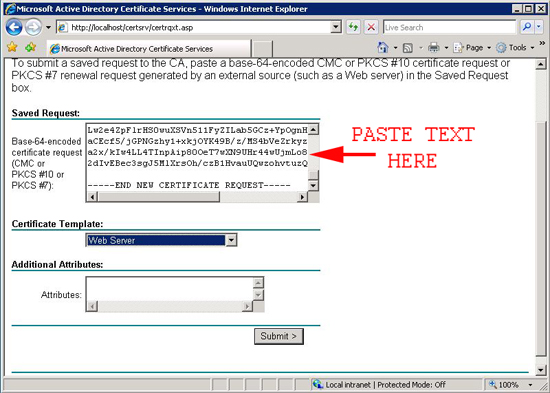
Task: Click left arrow of Saved Request horizontal scrollbar
Action: point(92,197)
